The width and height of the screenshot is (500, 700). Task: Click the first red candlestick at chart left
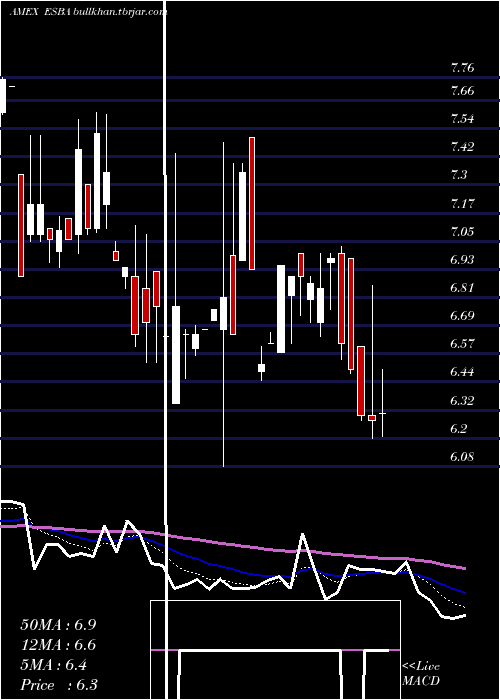(x=21, y=225)
